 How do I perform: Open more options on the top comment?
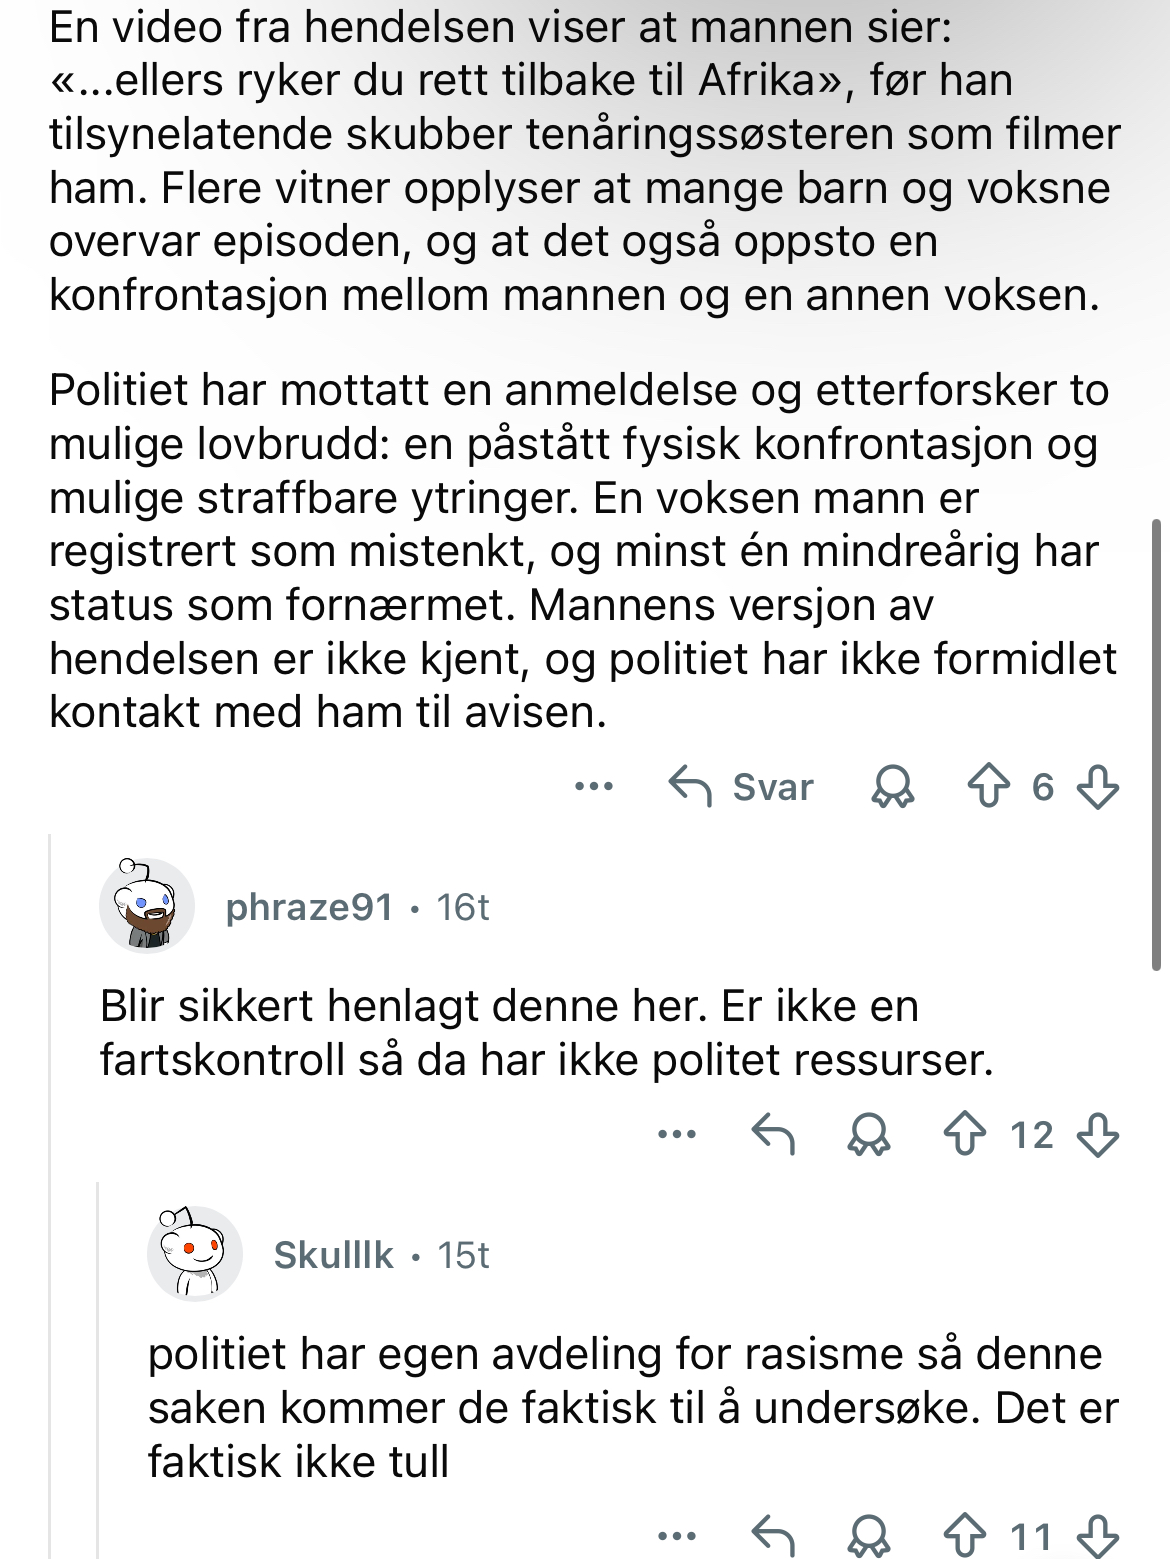[x=594, y=787]
